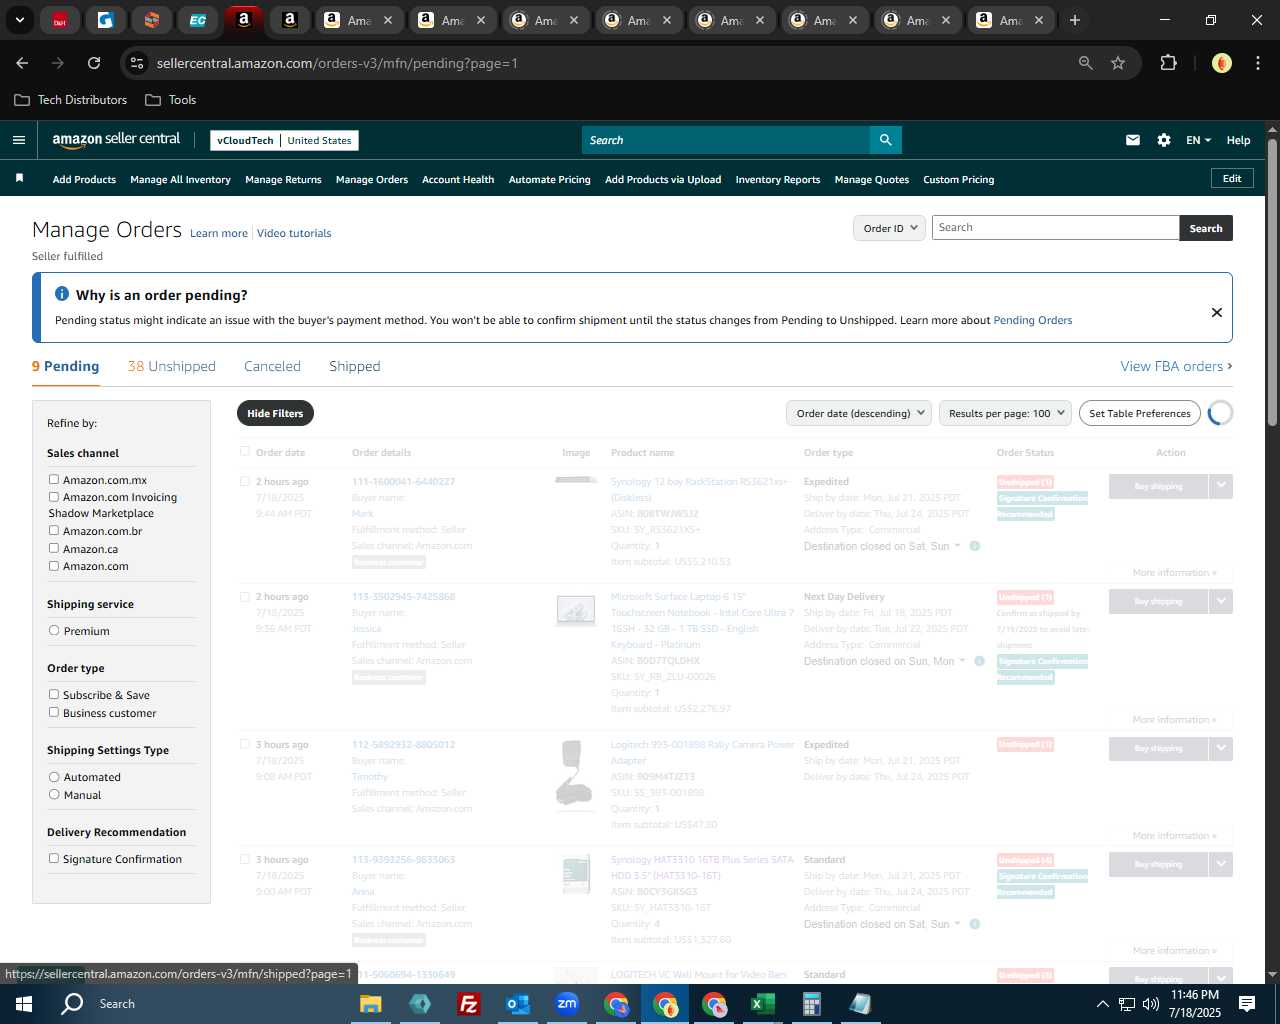Screen dimensions: 1280x1024
Task: Switch to the Shipped orders tab
Action: [x=355, y=366]
